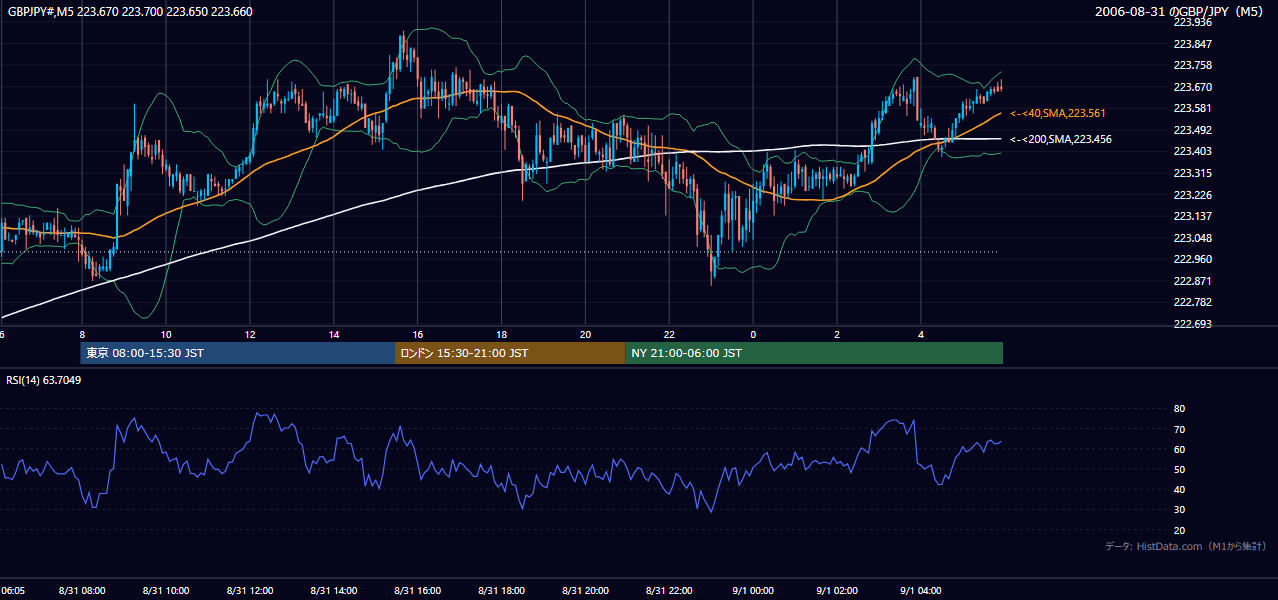This screenshot has width=1278, height=600.
Task: Click RSI scale value 80
Action: pyautogui.click(x=1179, y=409)
